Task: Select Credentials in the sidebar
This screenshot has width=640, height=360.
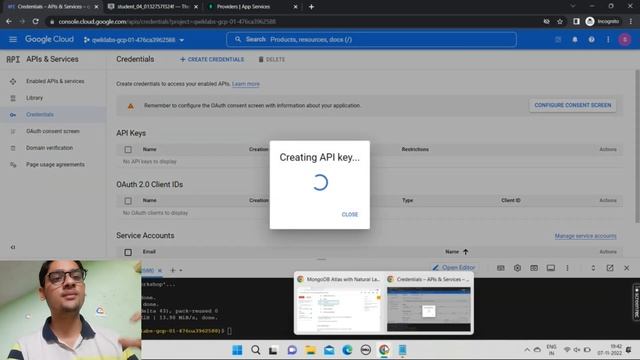Action: click(x=40, y=115)
